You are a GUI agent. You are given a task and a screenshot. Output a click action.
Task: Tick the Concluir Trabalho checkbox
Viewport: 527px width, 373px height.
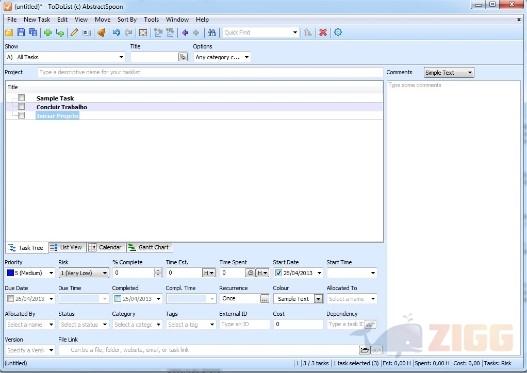click(x=22, y=107)
